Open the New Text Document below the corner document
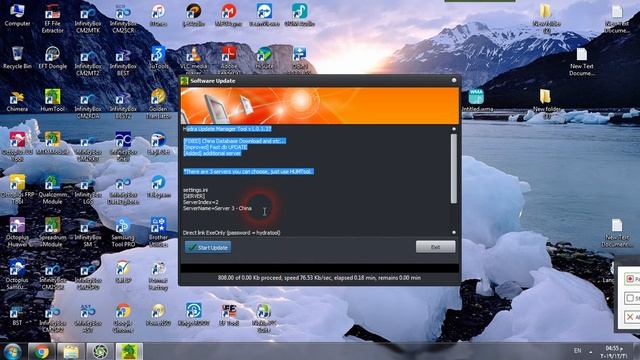This screenshot has width=640, height=360. (x=582, y=62)
